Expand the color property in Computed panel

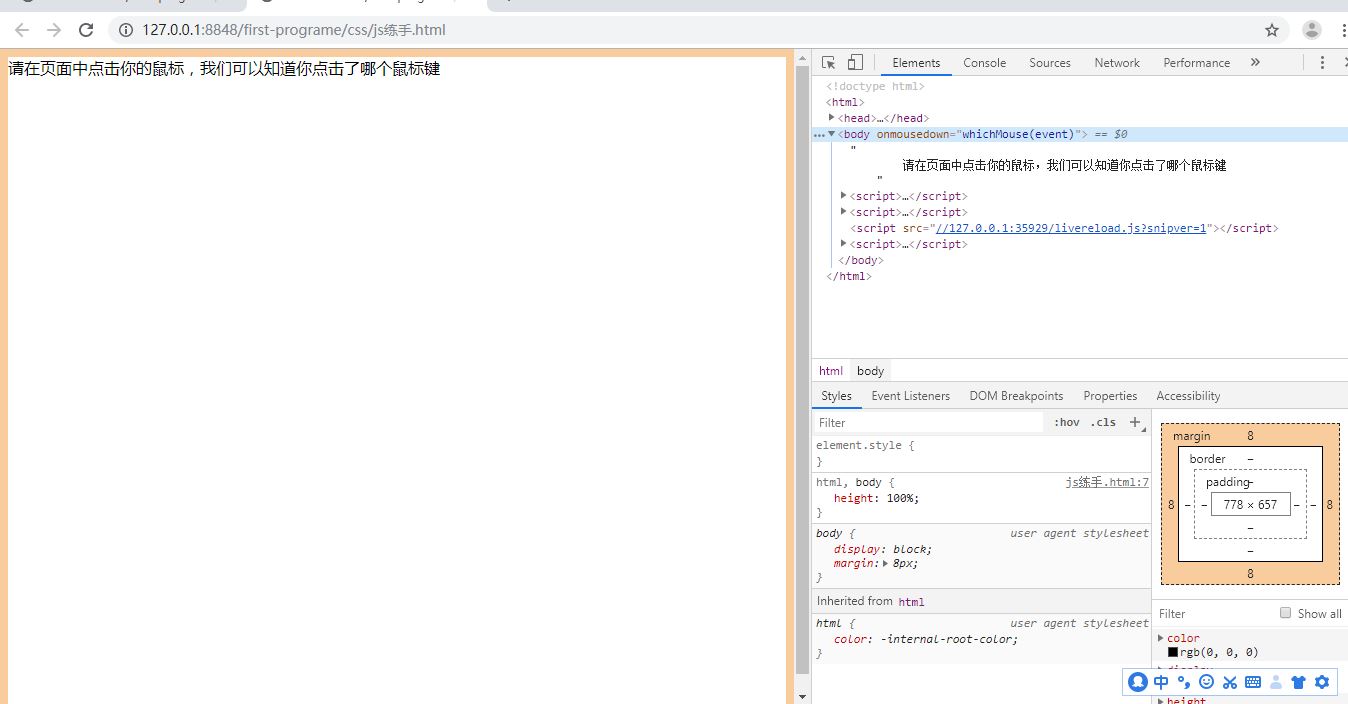pos(1162,637)
